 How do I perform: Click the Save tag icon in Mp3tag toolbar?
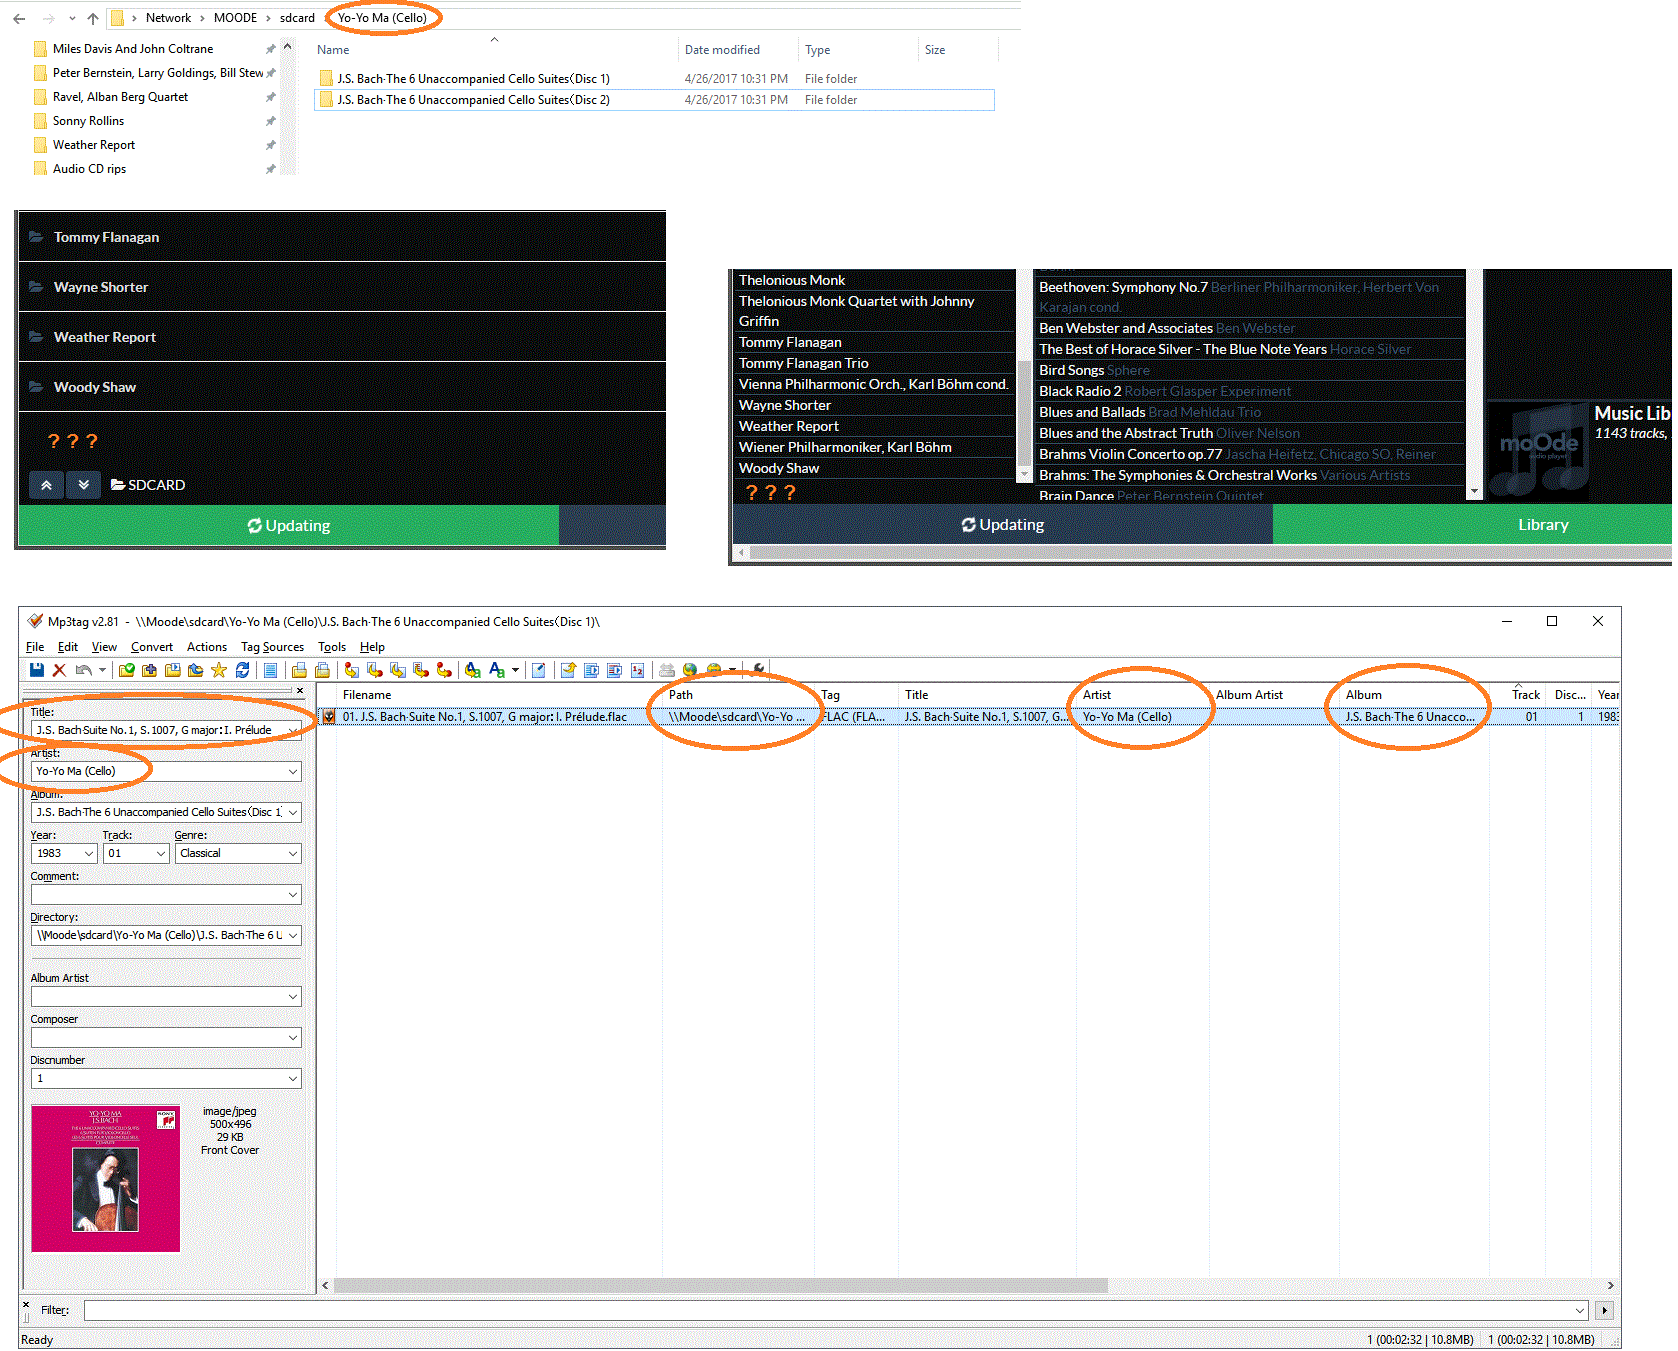[37, 670]
